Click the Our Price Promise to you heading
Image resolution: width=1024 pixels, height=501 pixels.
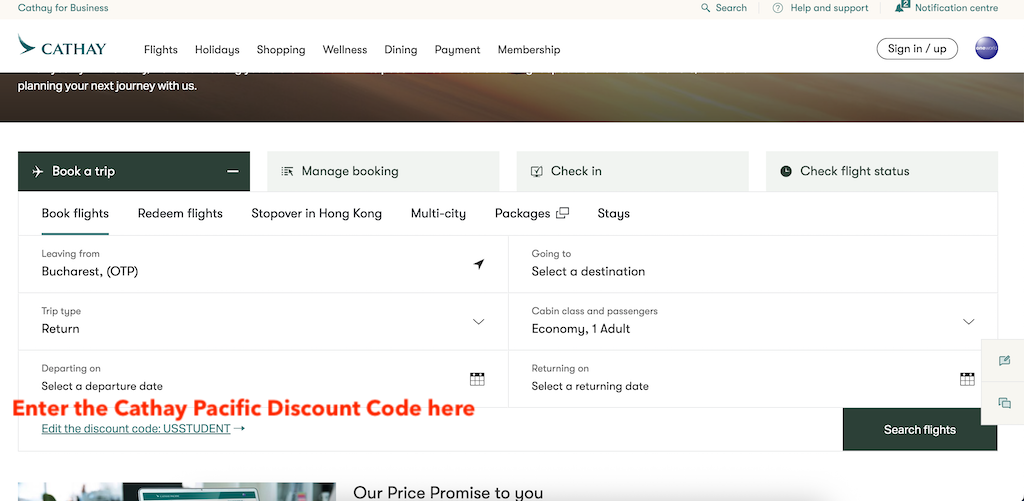click(x=448, y=492)
